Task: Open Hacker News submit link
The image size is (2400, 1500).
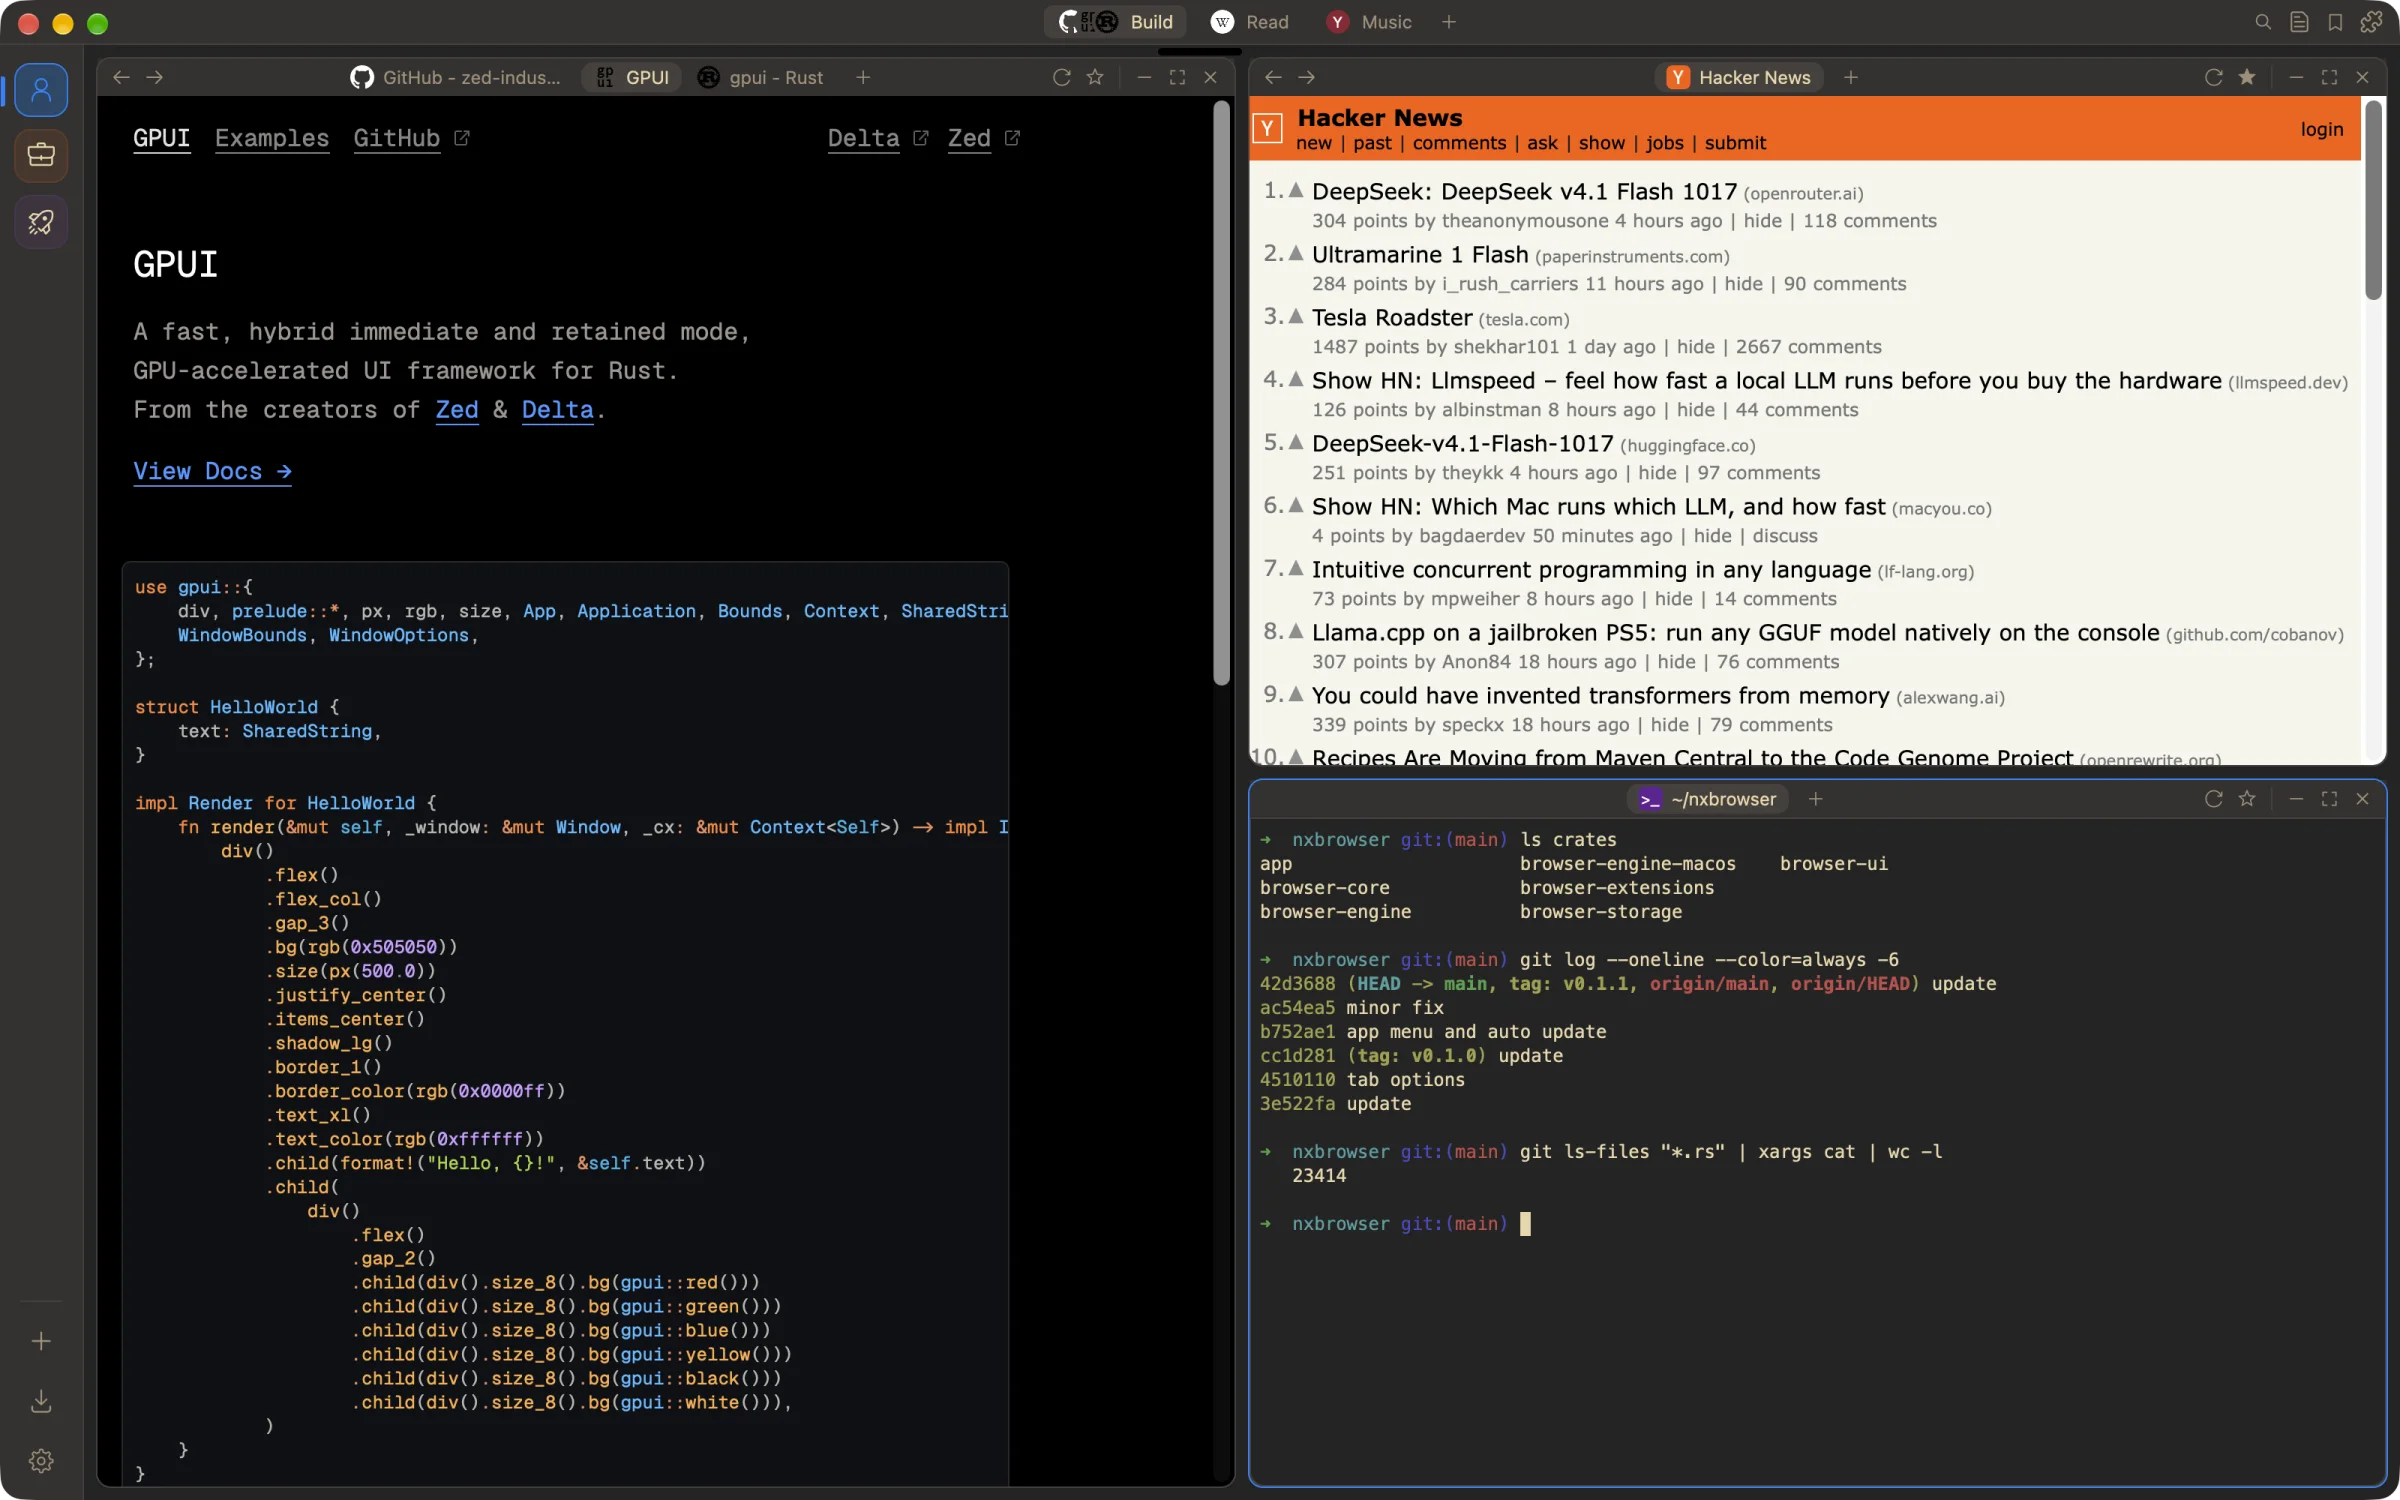Action: pos(1735,143)
